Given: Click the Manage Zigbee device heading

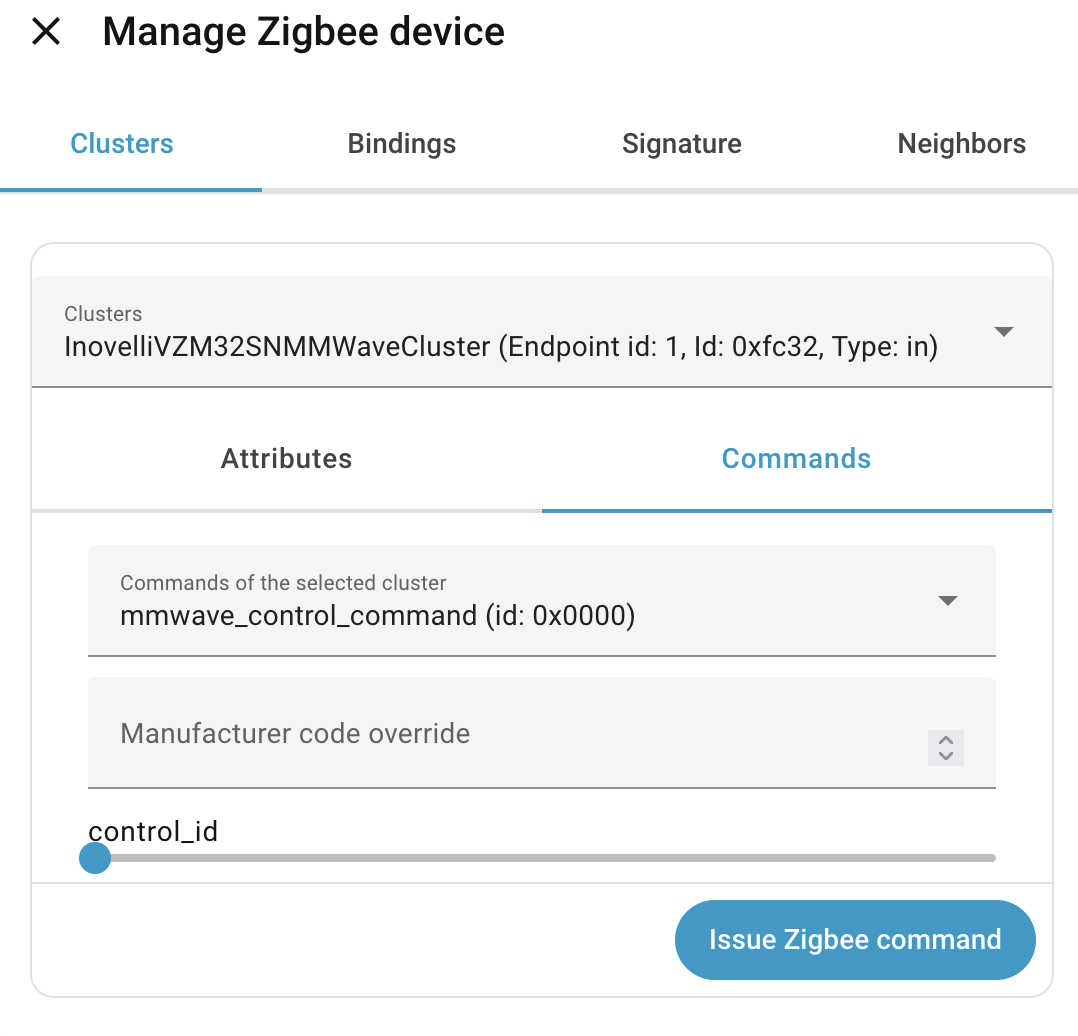Looking at the screenshot, I should (x=303, y=32).
